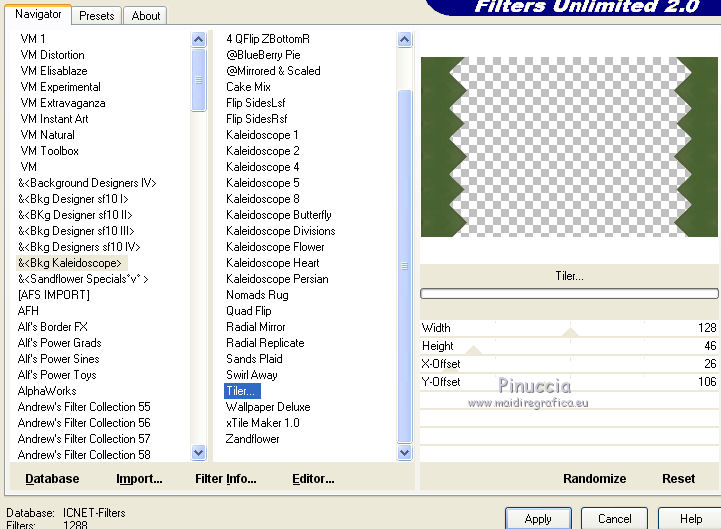Select VM Elisablaze category
Screen dimensions: 721x529
click(54, 71)
